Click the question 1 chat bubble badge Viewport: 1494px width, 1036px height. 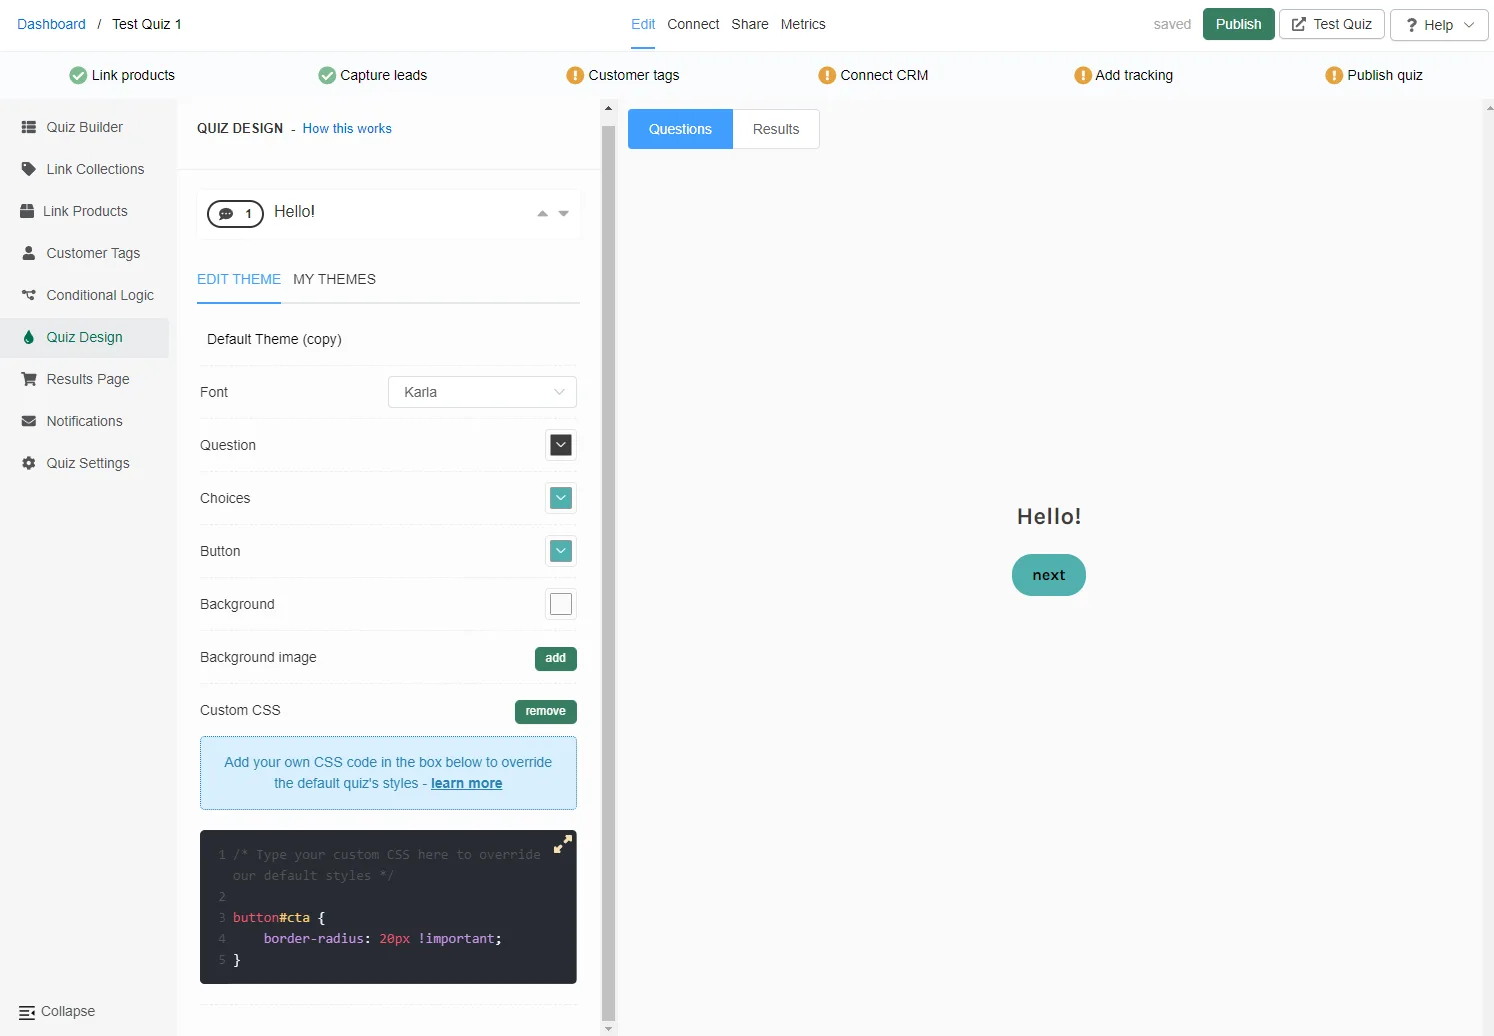(x=235, y=213)
